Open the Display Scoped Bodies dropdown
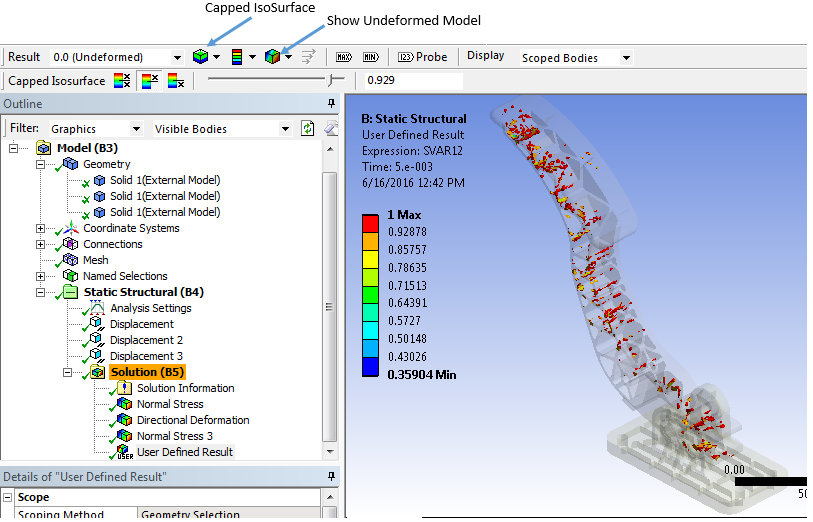 (626, 58)
